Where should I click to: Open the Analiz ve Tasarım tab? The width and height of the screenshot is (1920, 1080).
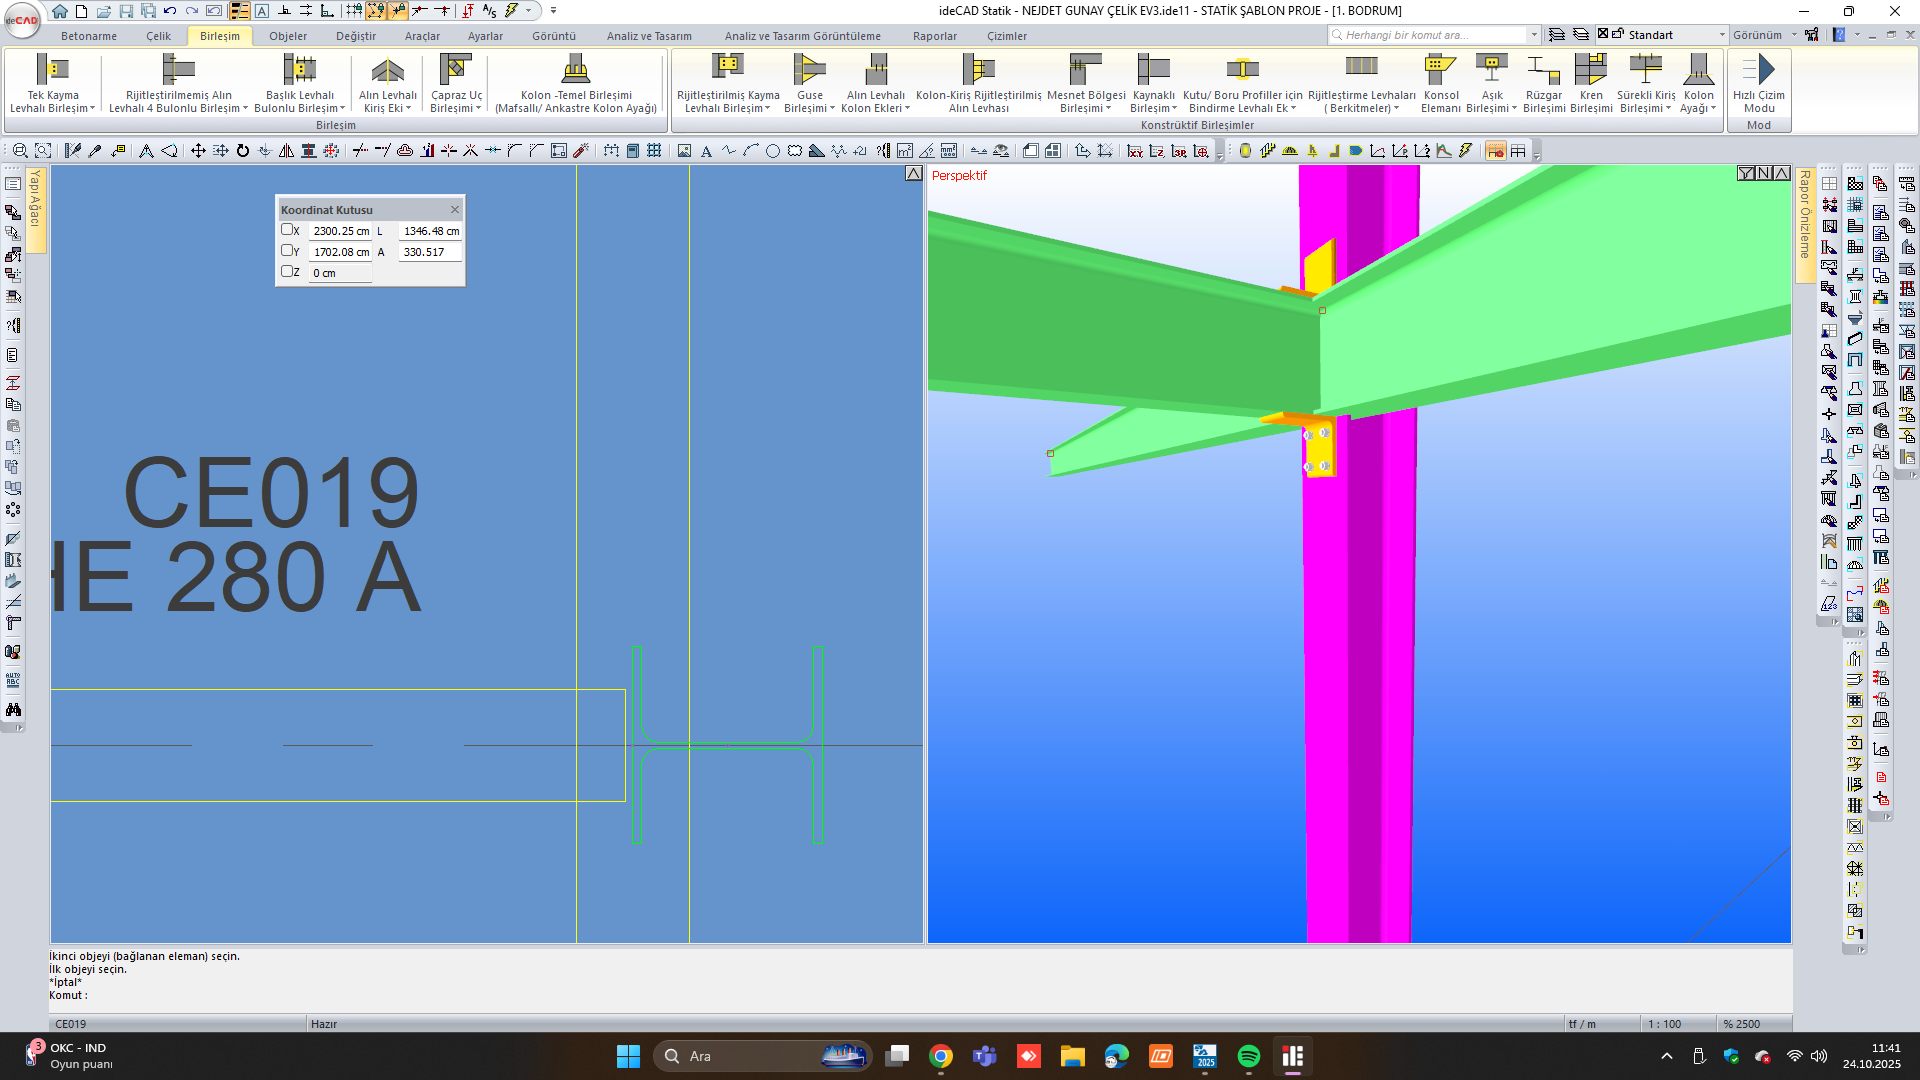(x=648, y=36)
